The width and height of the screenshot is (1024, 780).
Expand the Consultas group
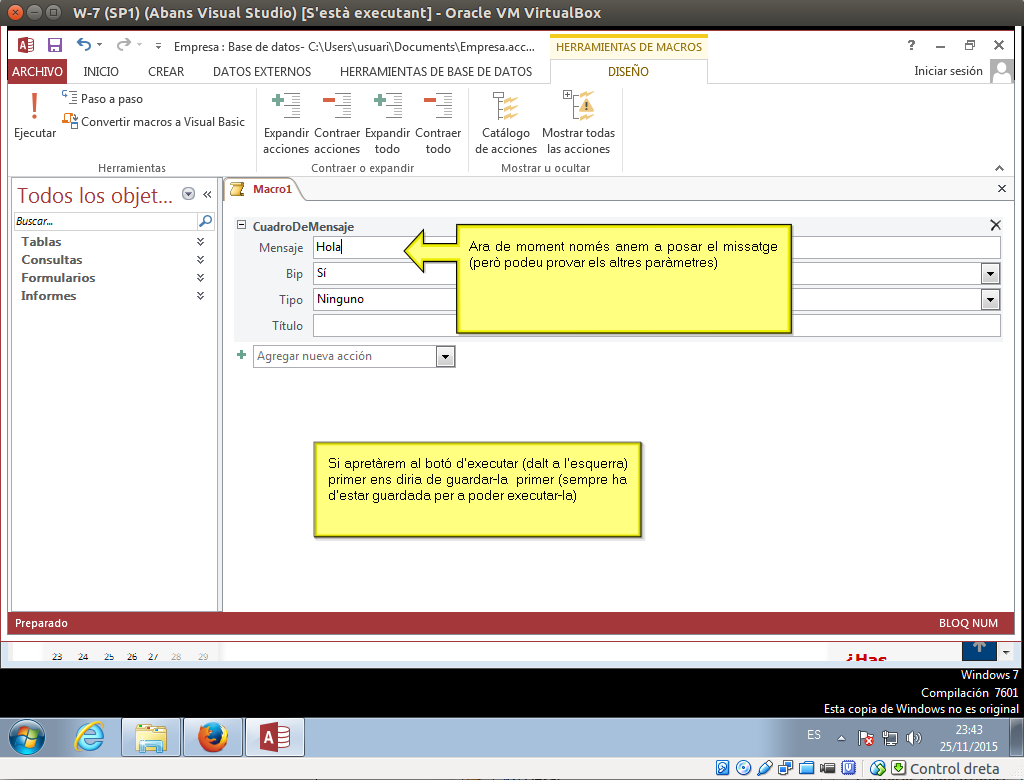point(200,260)
